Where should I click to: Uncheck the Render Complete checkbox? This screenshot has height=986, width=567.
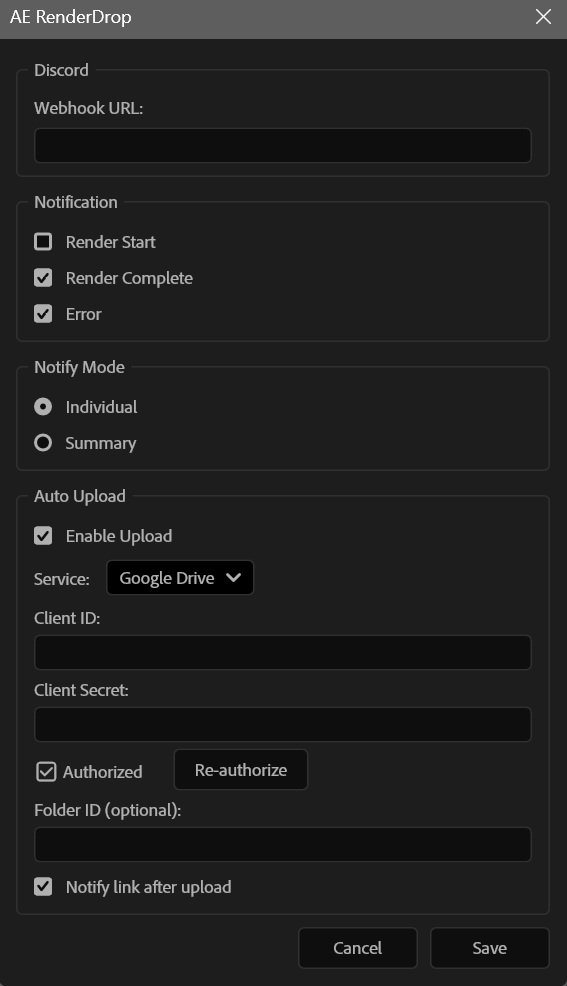coord(43,278)
